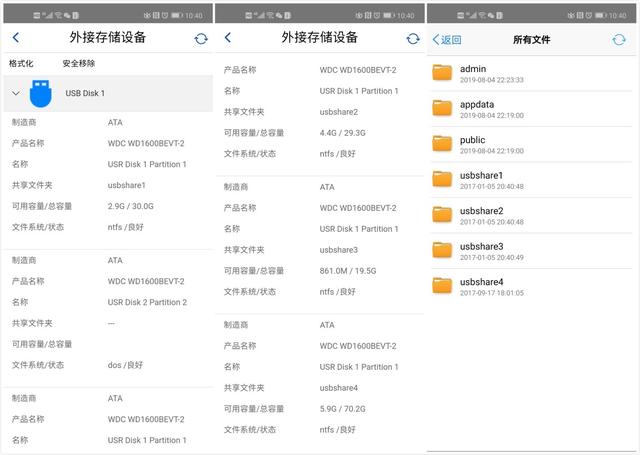Screen dimensions: 640x455
Task: Tap the 所有文件 page title
Action: pyautogui.click(x=531, y=40)
